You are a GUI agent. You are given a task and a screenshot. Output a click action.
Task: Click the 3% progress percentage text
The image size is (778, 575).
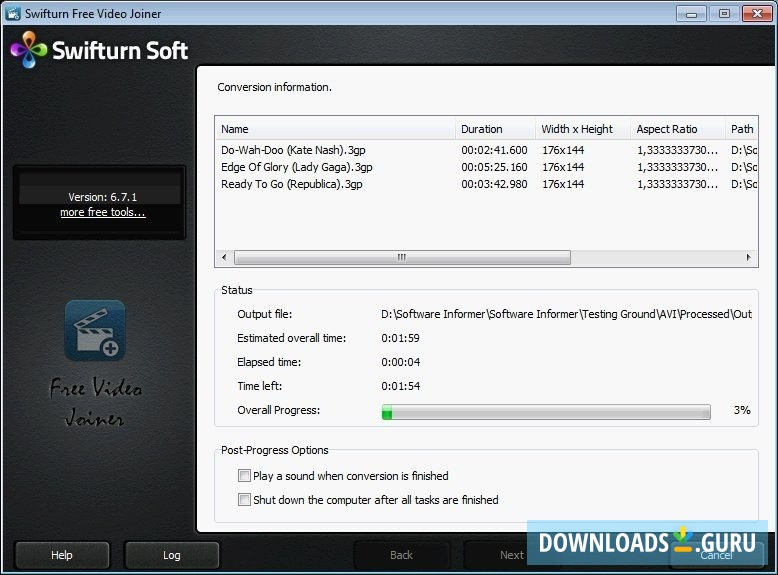point(742,410)
